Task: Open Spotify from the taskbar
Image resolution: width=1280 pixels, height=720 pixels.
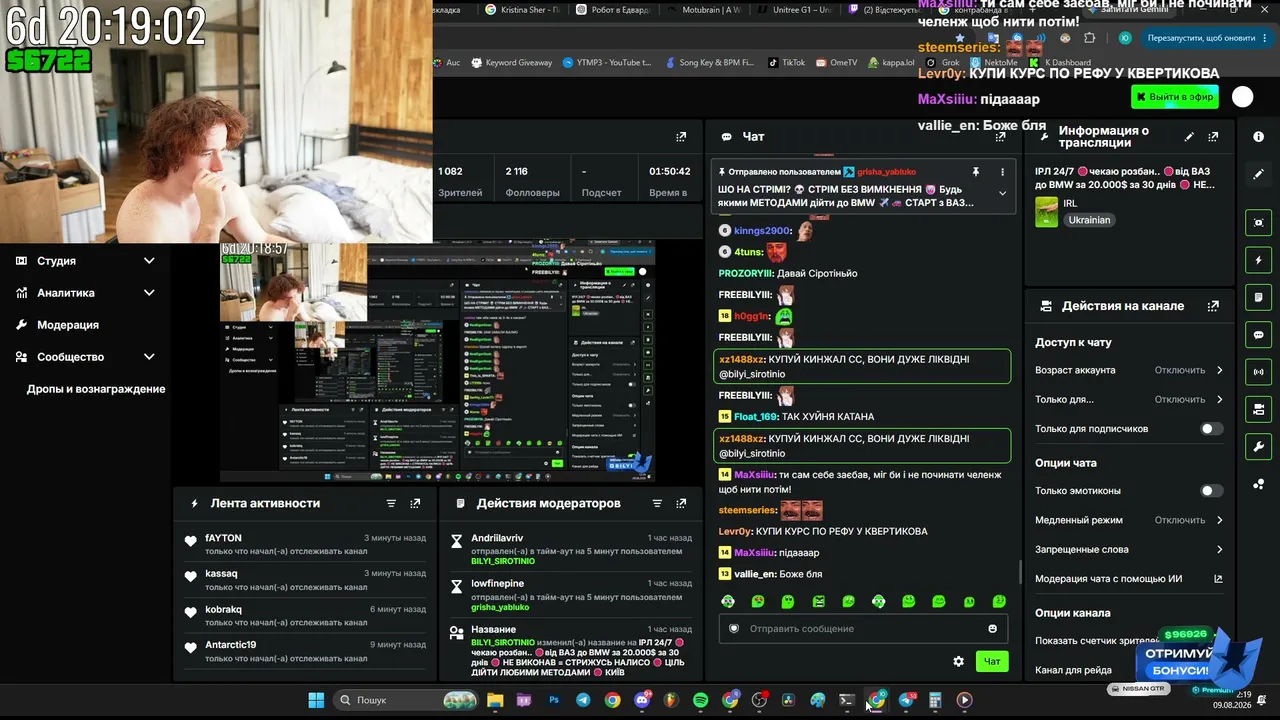Action: click(701, 701)
